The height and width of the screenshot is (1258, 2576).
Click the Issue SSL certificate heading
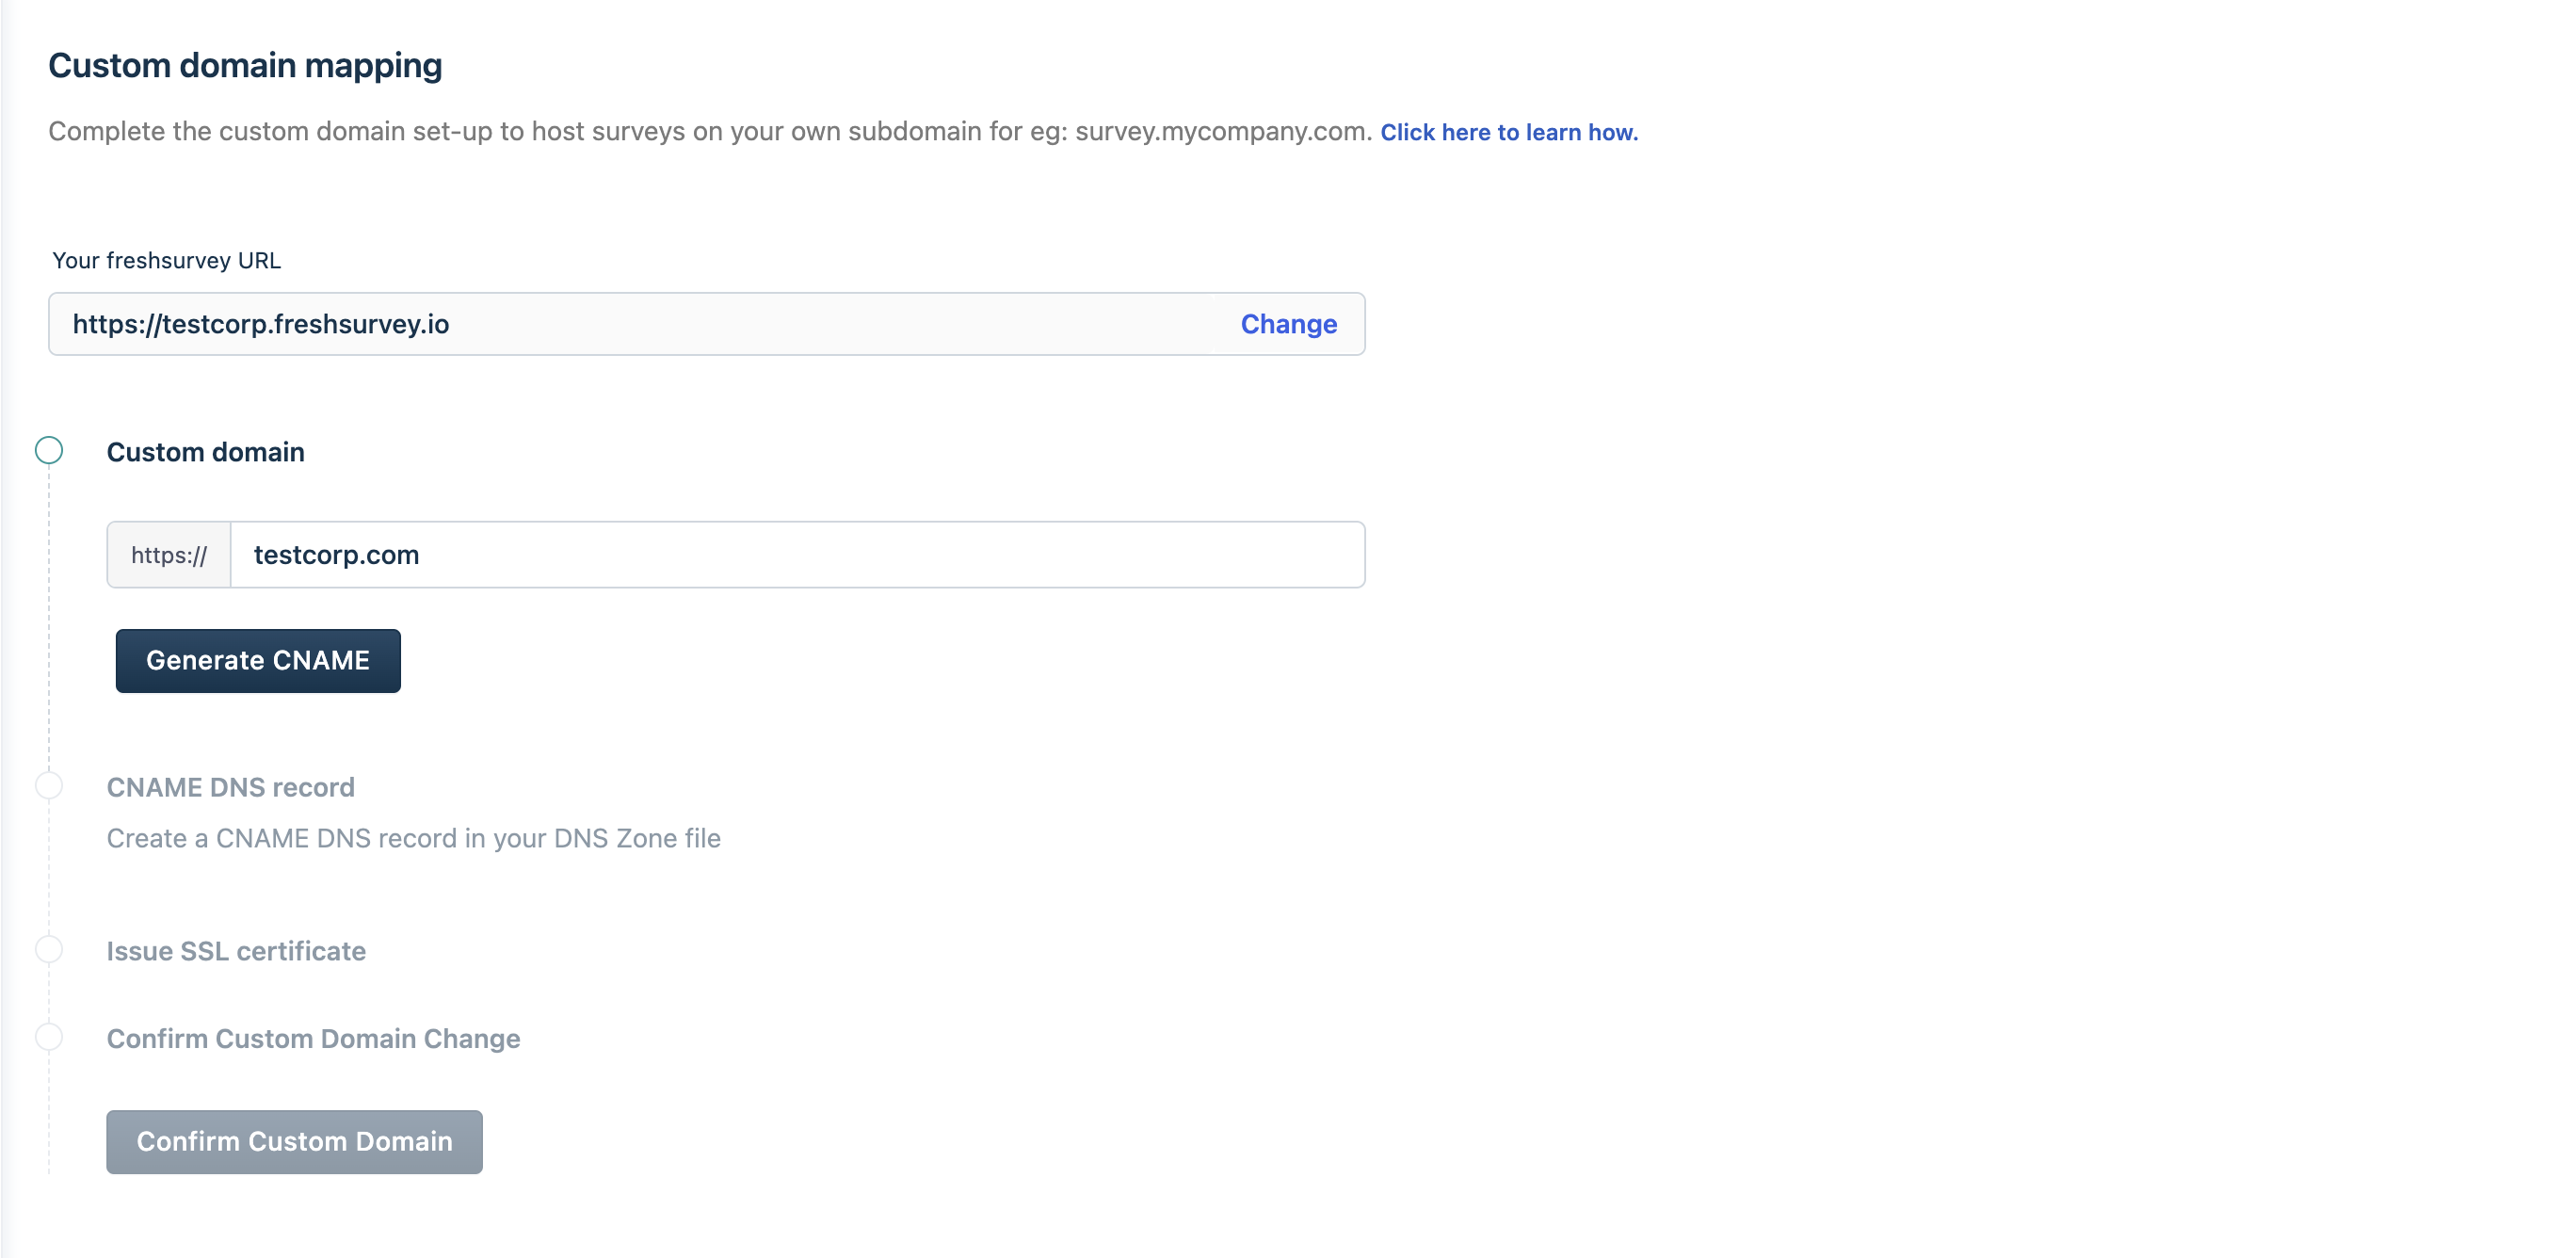pos(236,951)
